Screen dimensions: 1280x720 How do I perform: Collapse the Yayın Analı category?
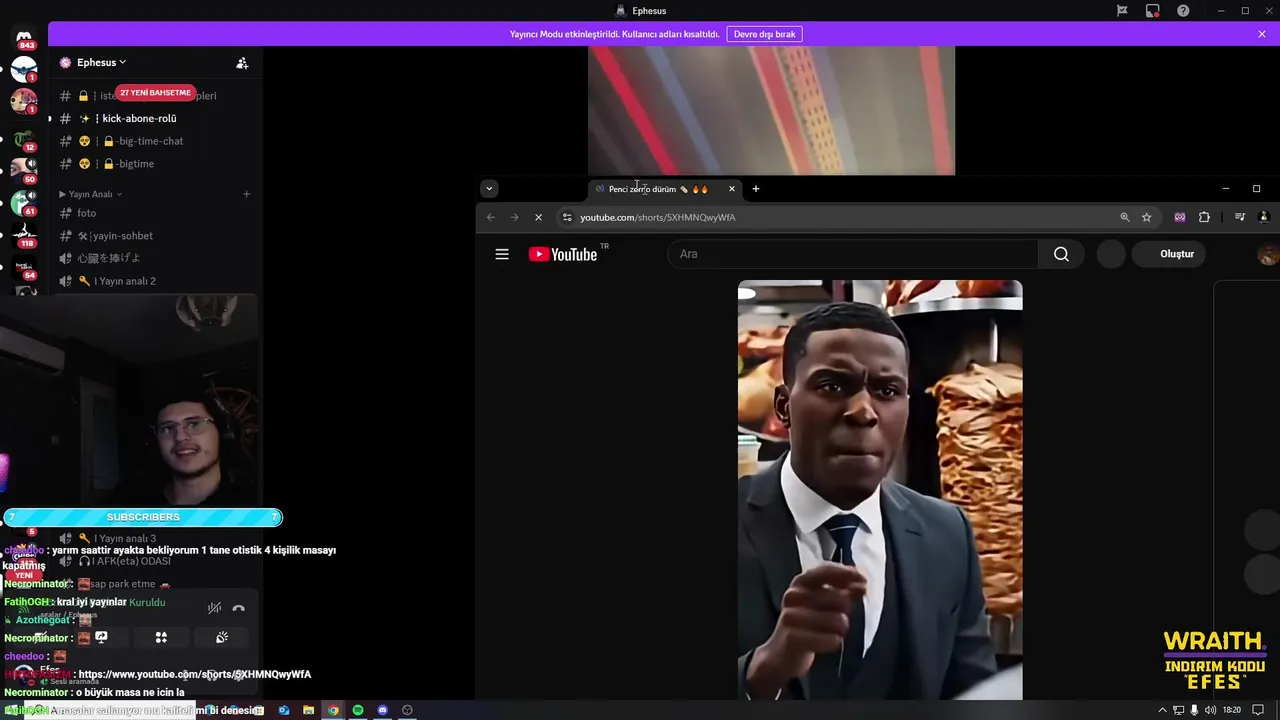pyautogui.click(x=90, y=194)
